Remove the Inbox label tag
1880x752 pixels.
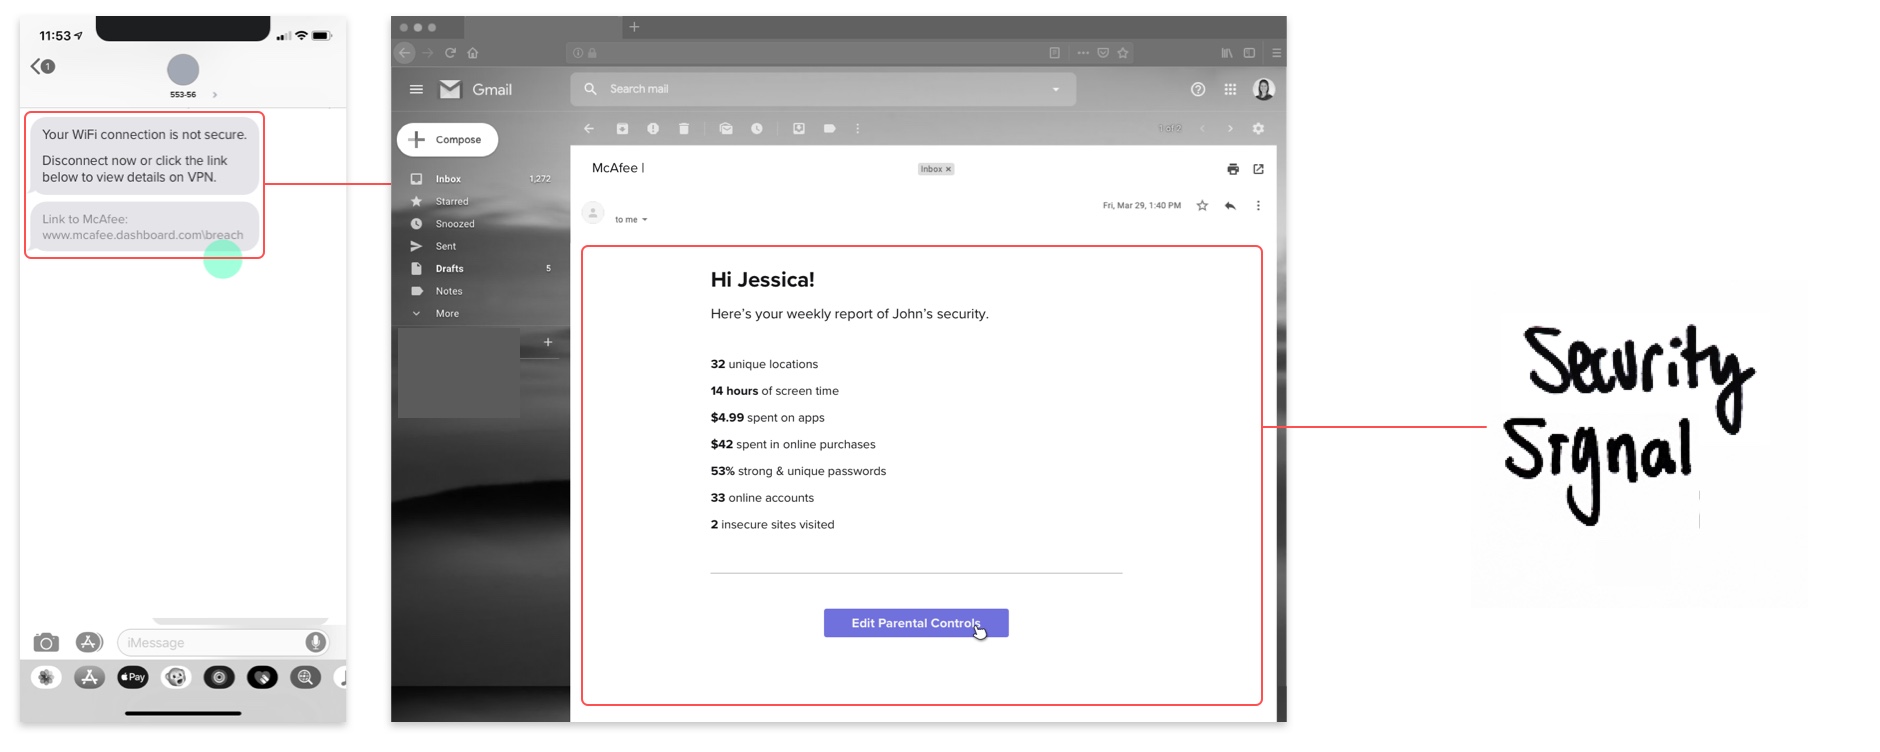point(949,169)
